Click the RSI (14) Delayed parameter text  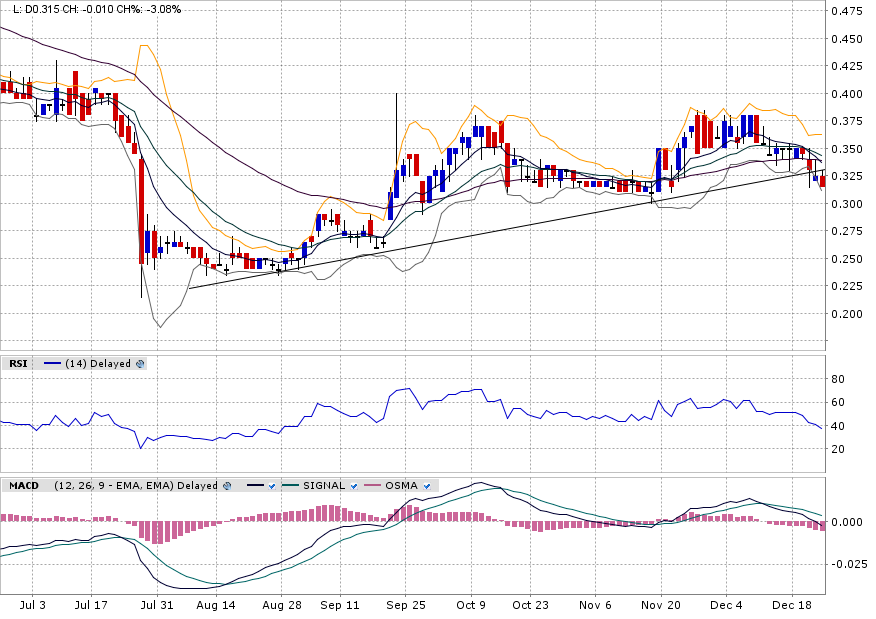(x=98, y=364)
